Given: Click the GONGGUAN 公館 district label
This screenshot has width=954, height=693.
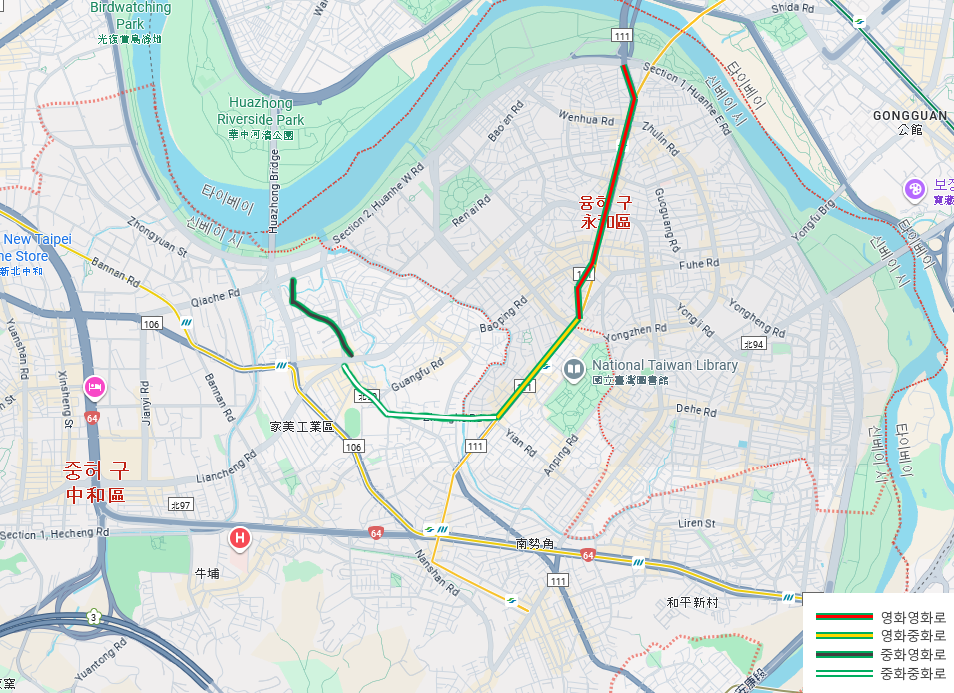Looking at the screenshot, I should [x=910, y=122].
